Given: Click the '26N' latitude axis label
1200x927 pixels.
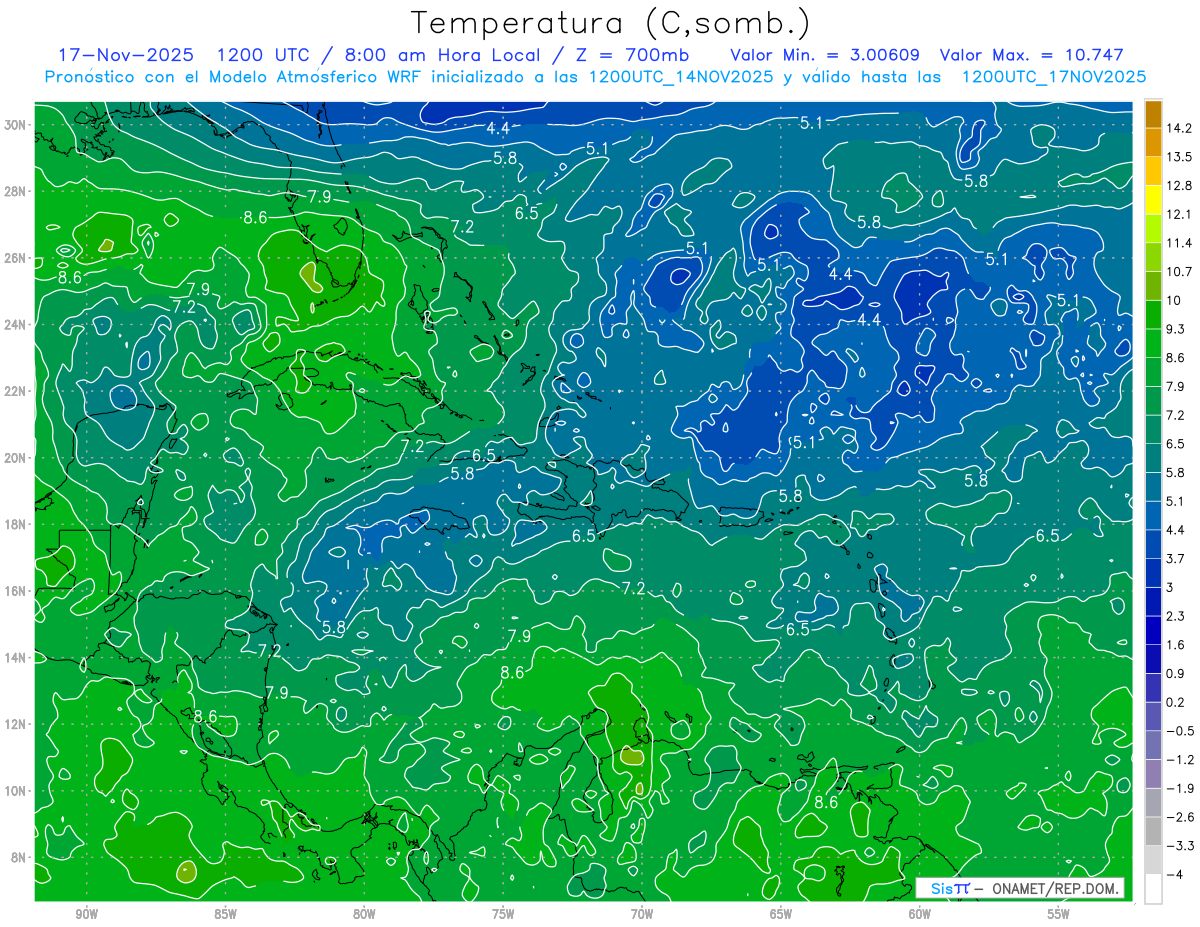Looking at the screenshot, I should [17, 258].
